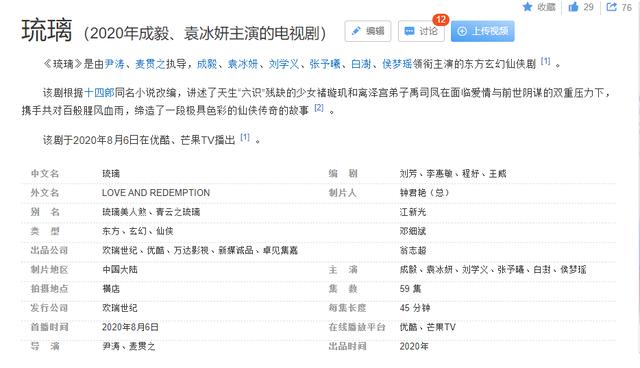
Task: Open actor link 白澍 in intro
Action: click(x=361, y=64)
